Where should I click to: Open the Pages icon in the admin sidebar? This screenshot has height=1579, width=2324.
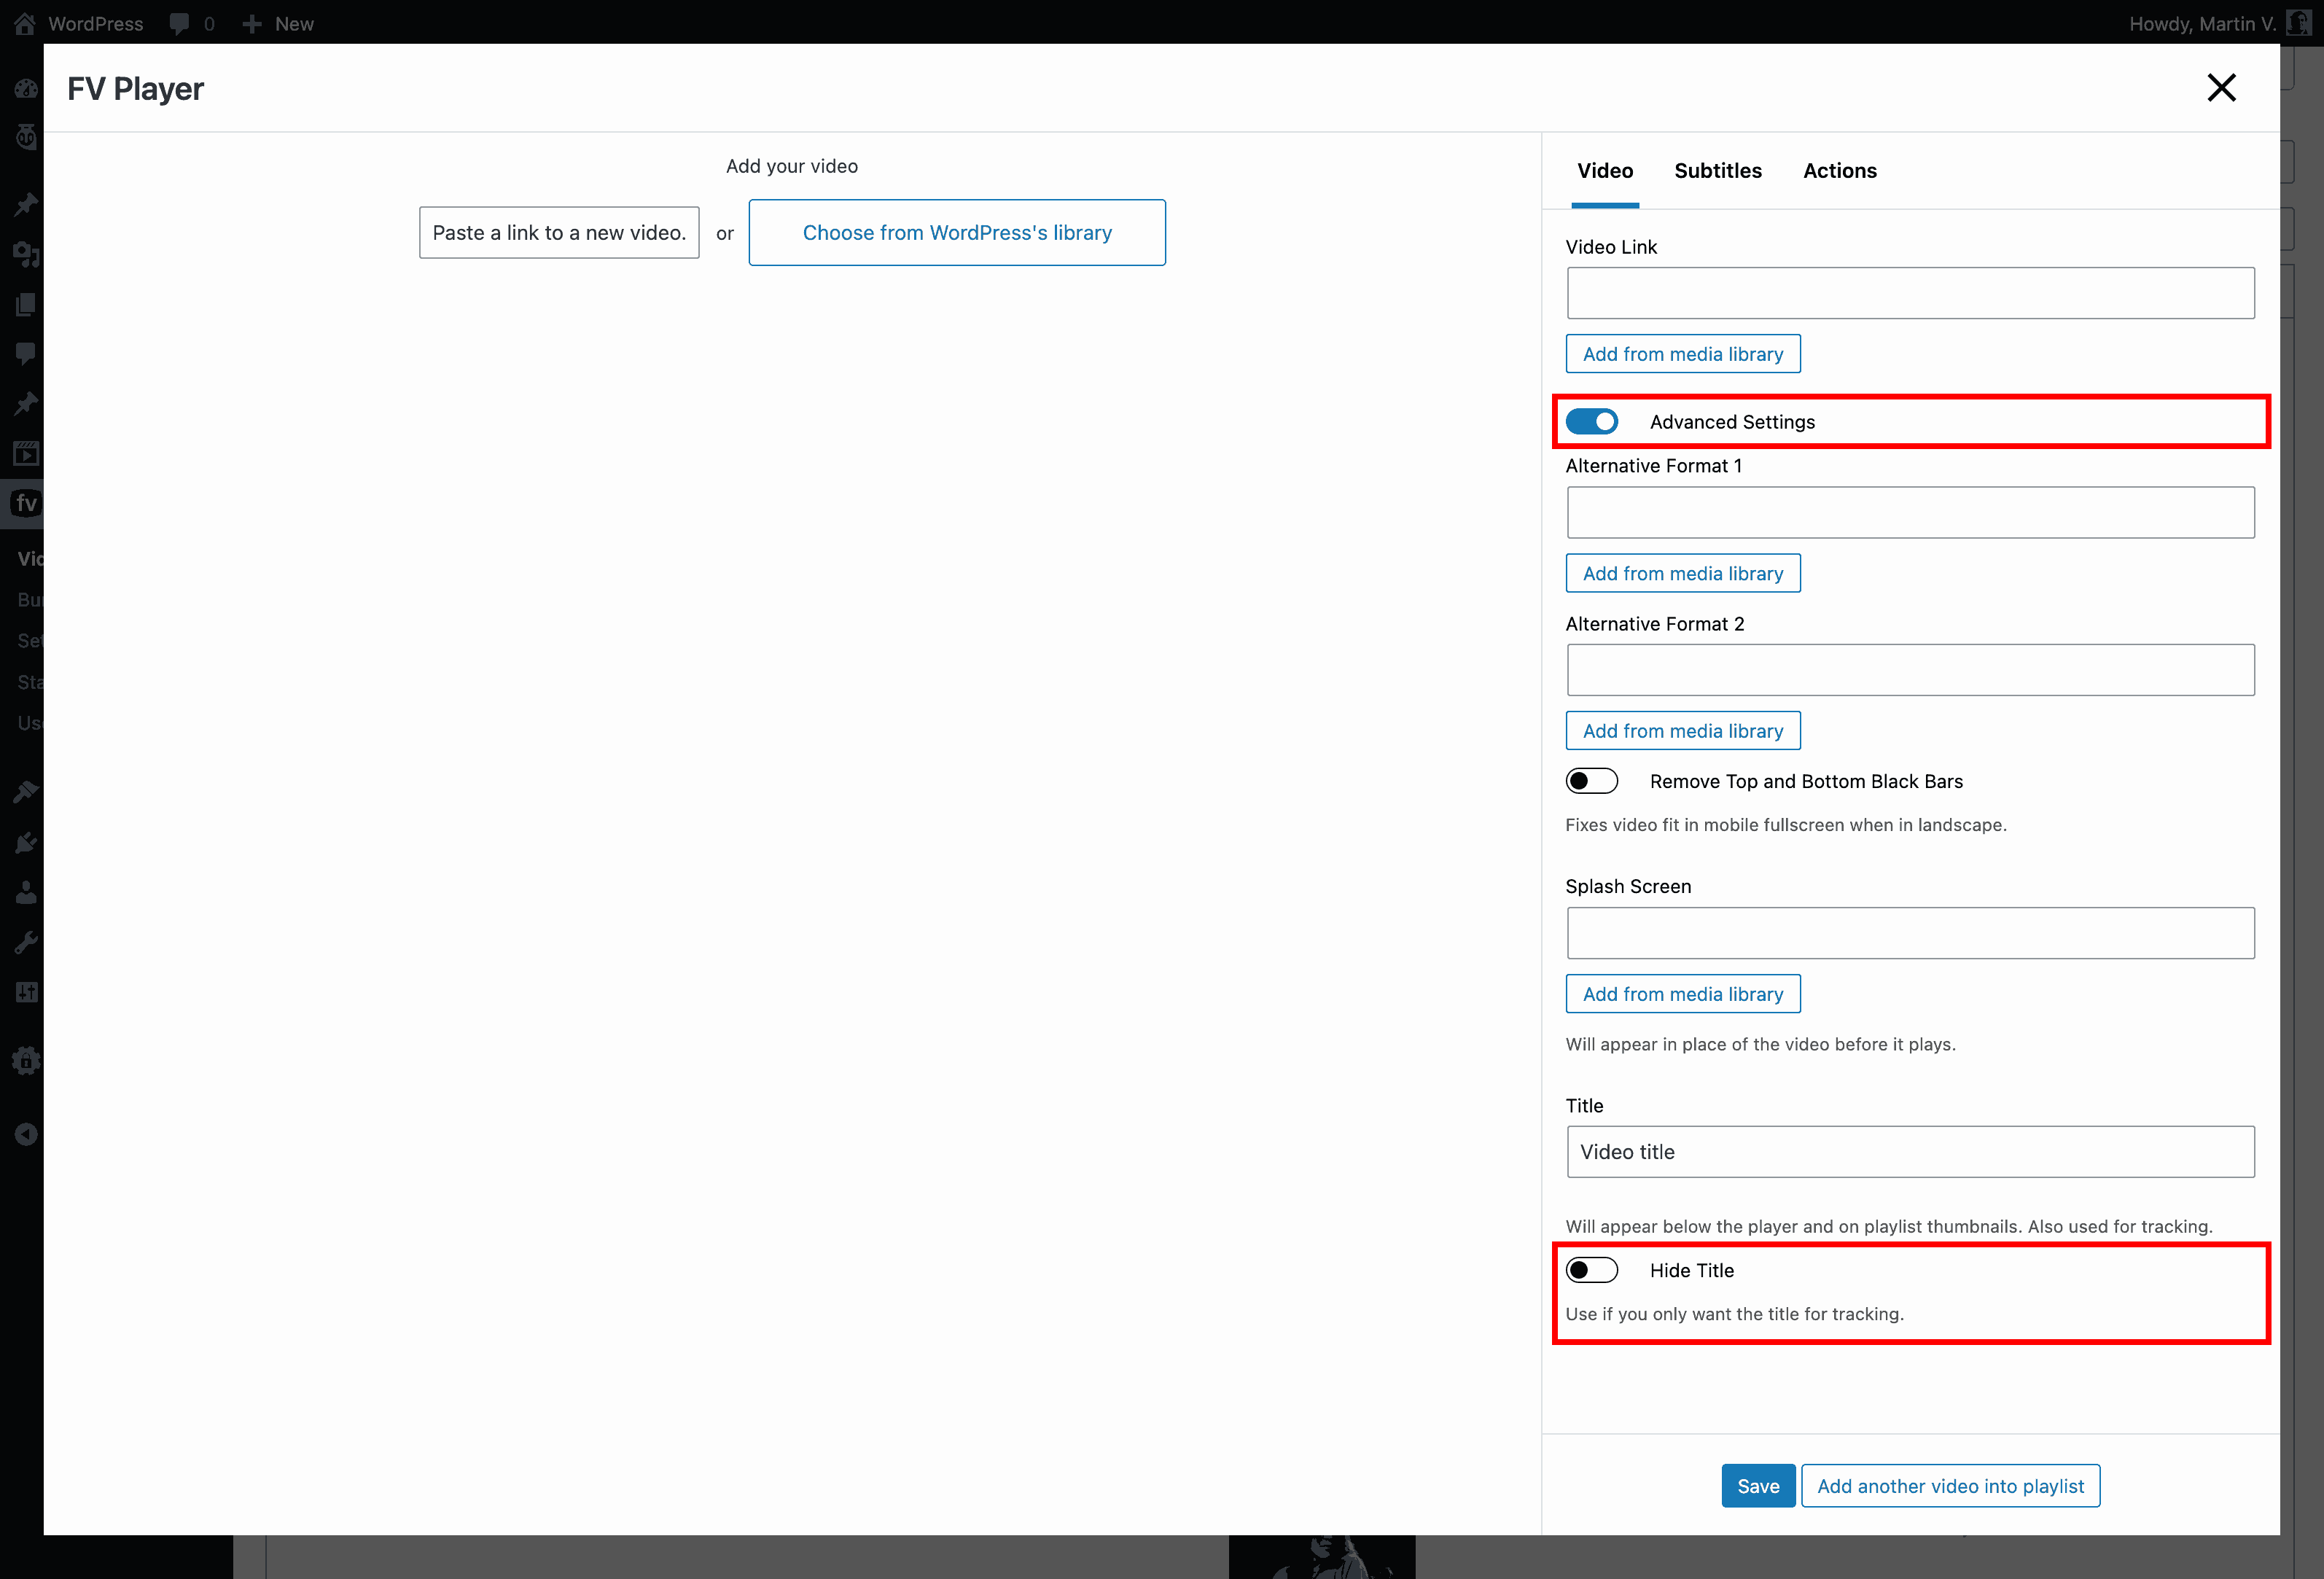tap(27, 304)
